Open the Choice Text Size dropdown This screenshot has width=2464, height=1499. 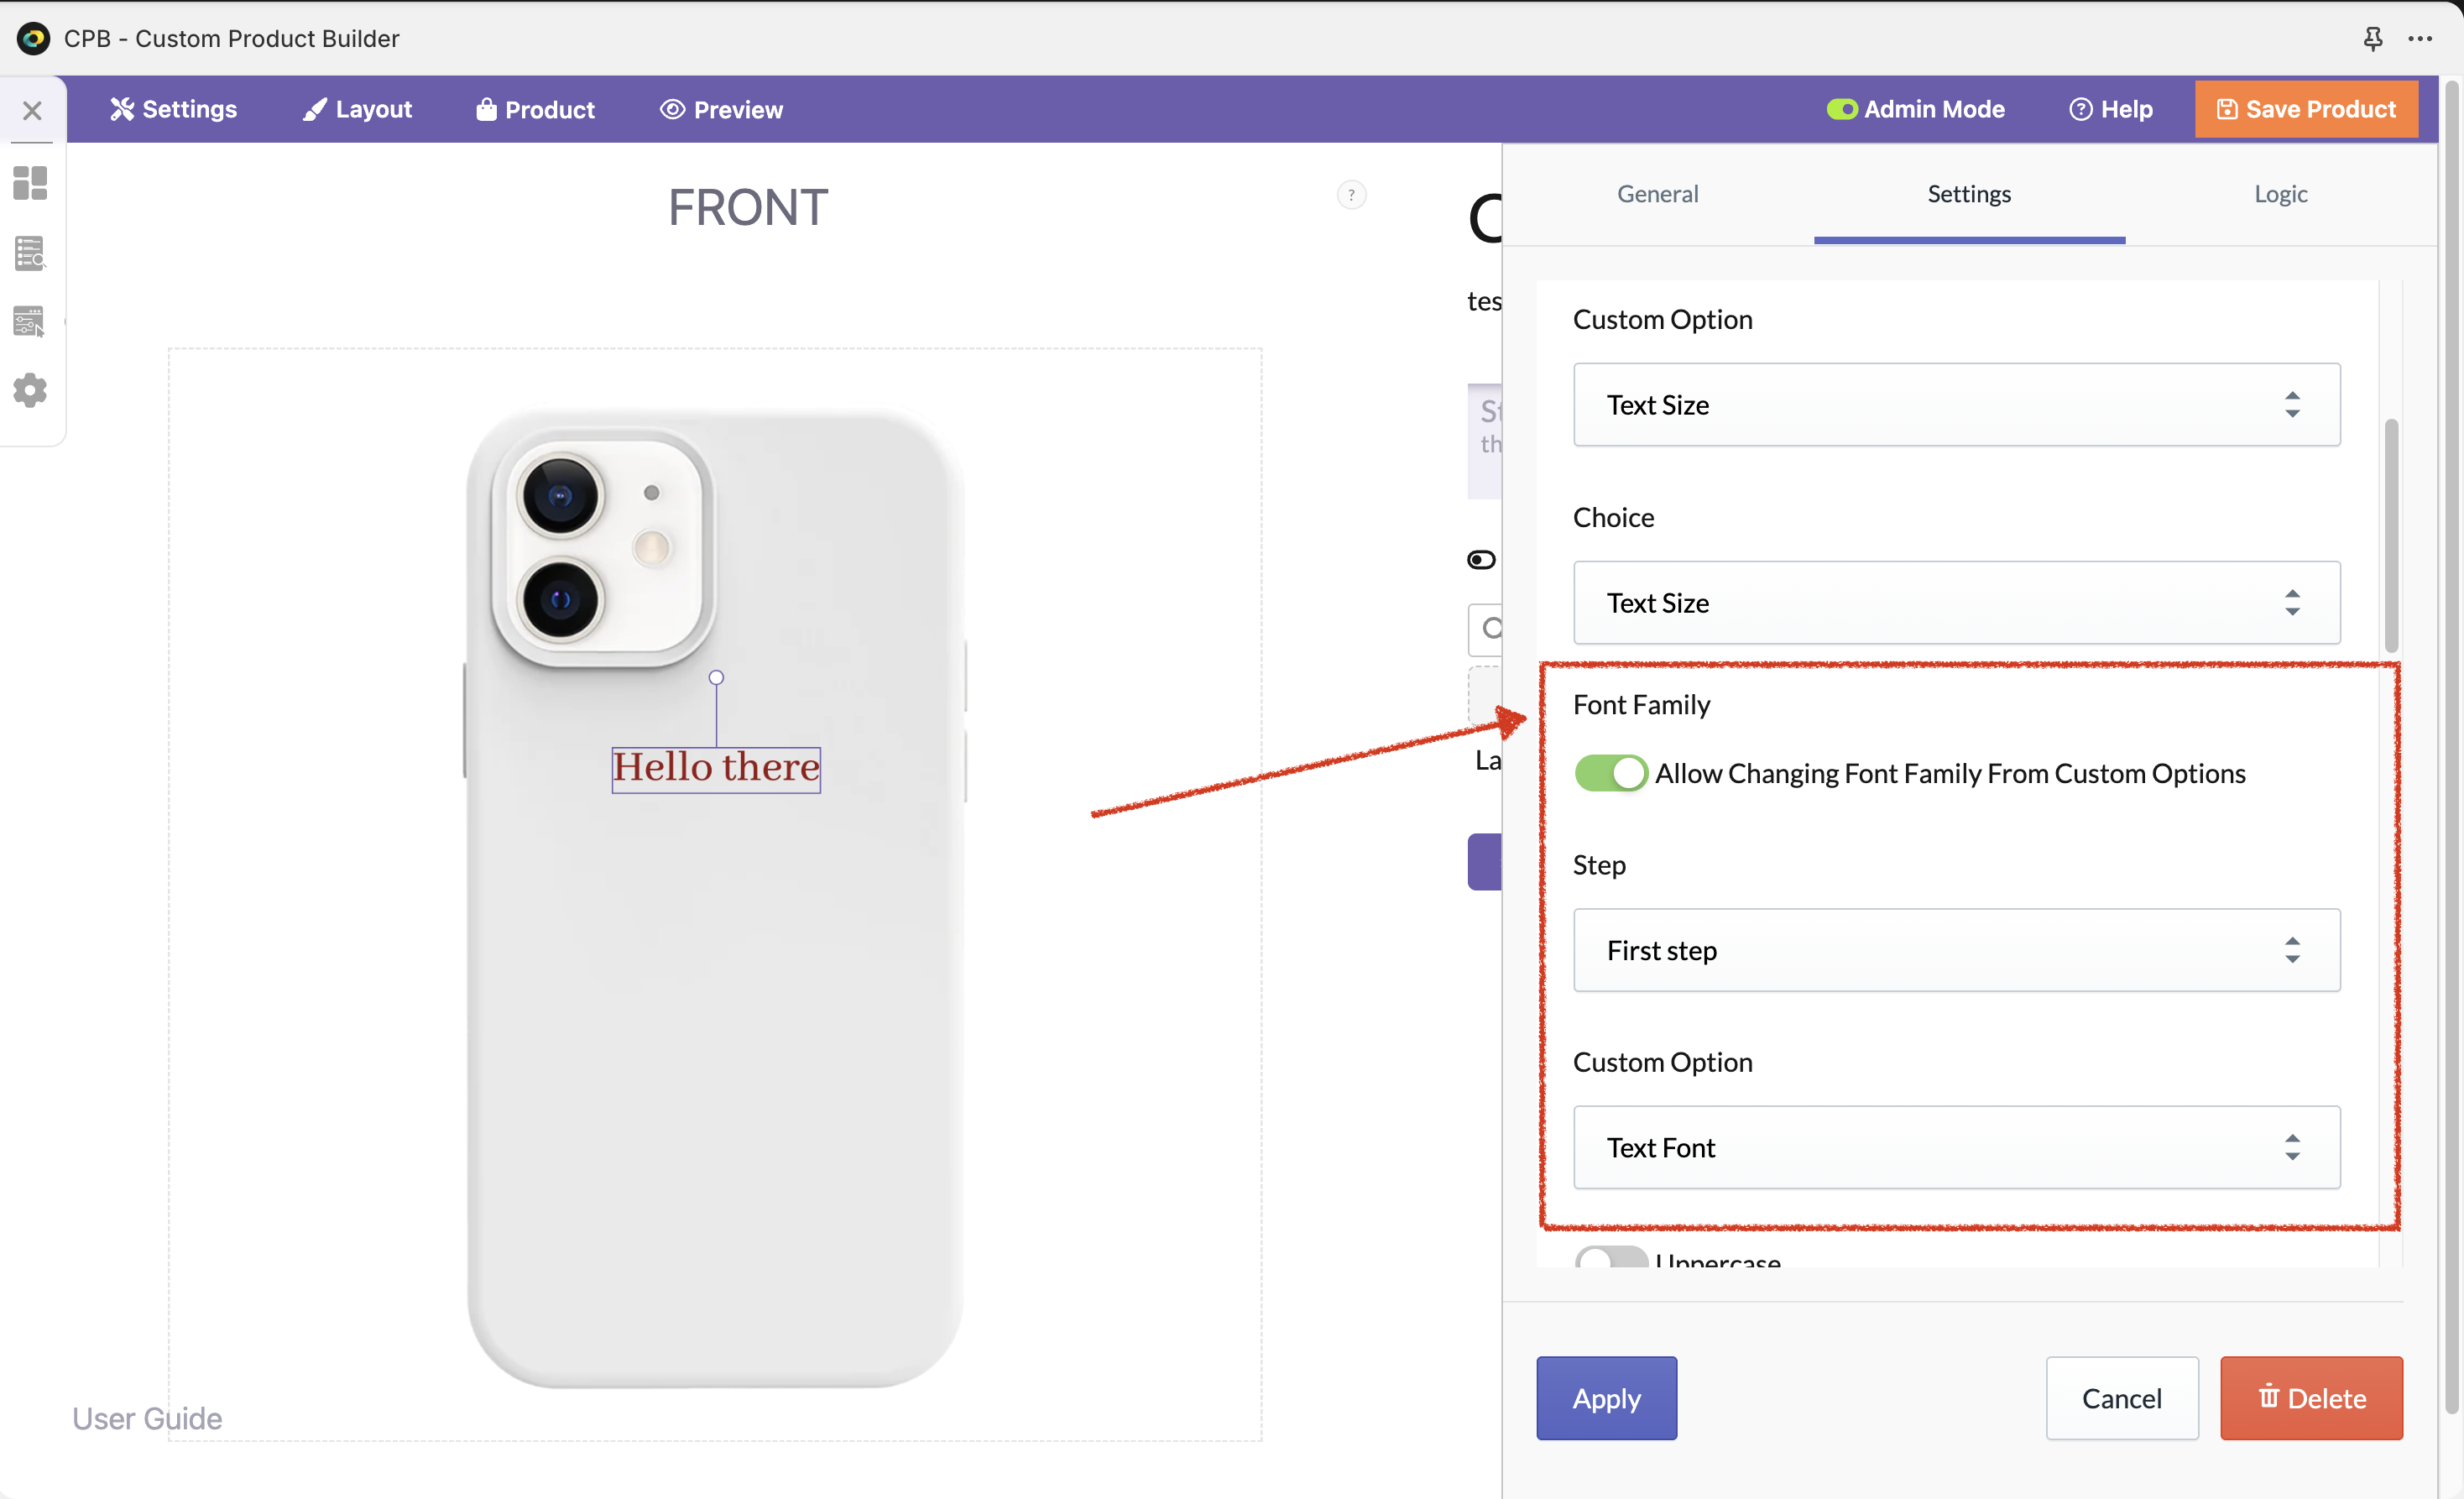pos(1956,603)
